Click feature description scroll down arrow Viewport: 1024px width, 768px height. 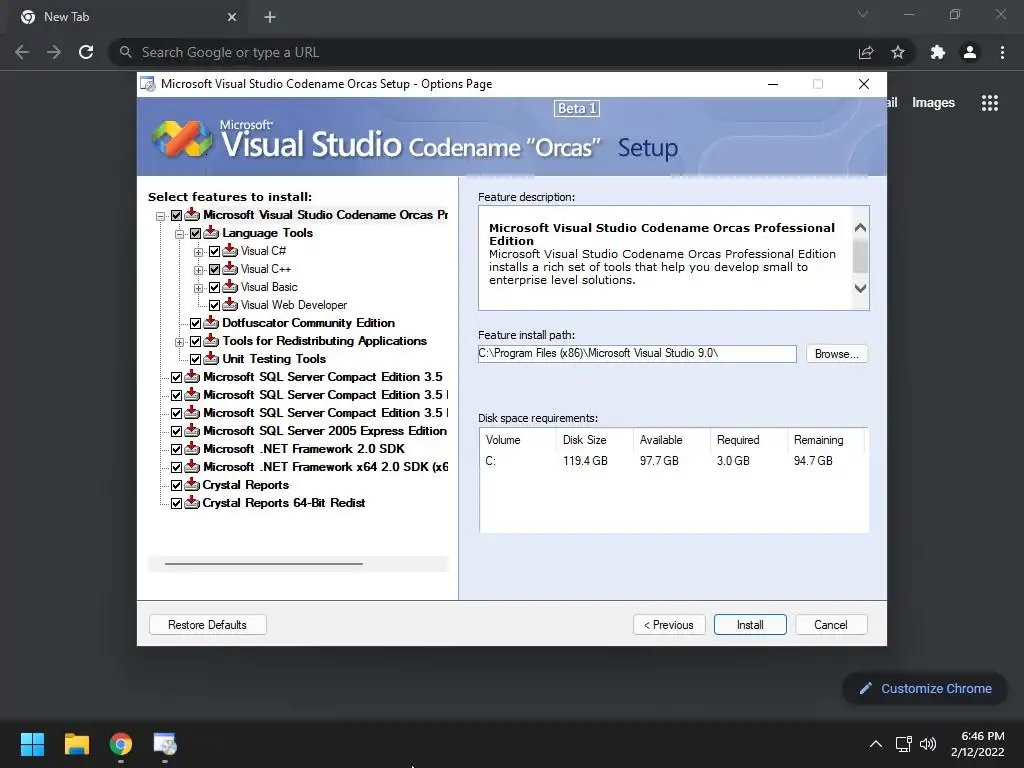861,288
